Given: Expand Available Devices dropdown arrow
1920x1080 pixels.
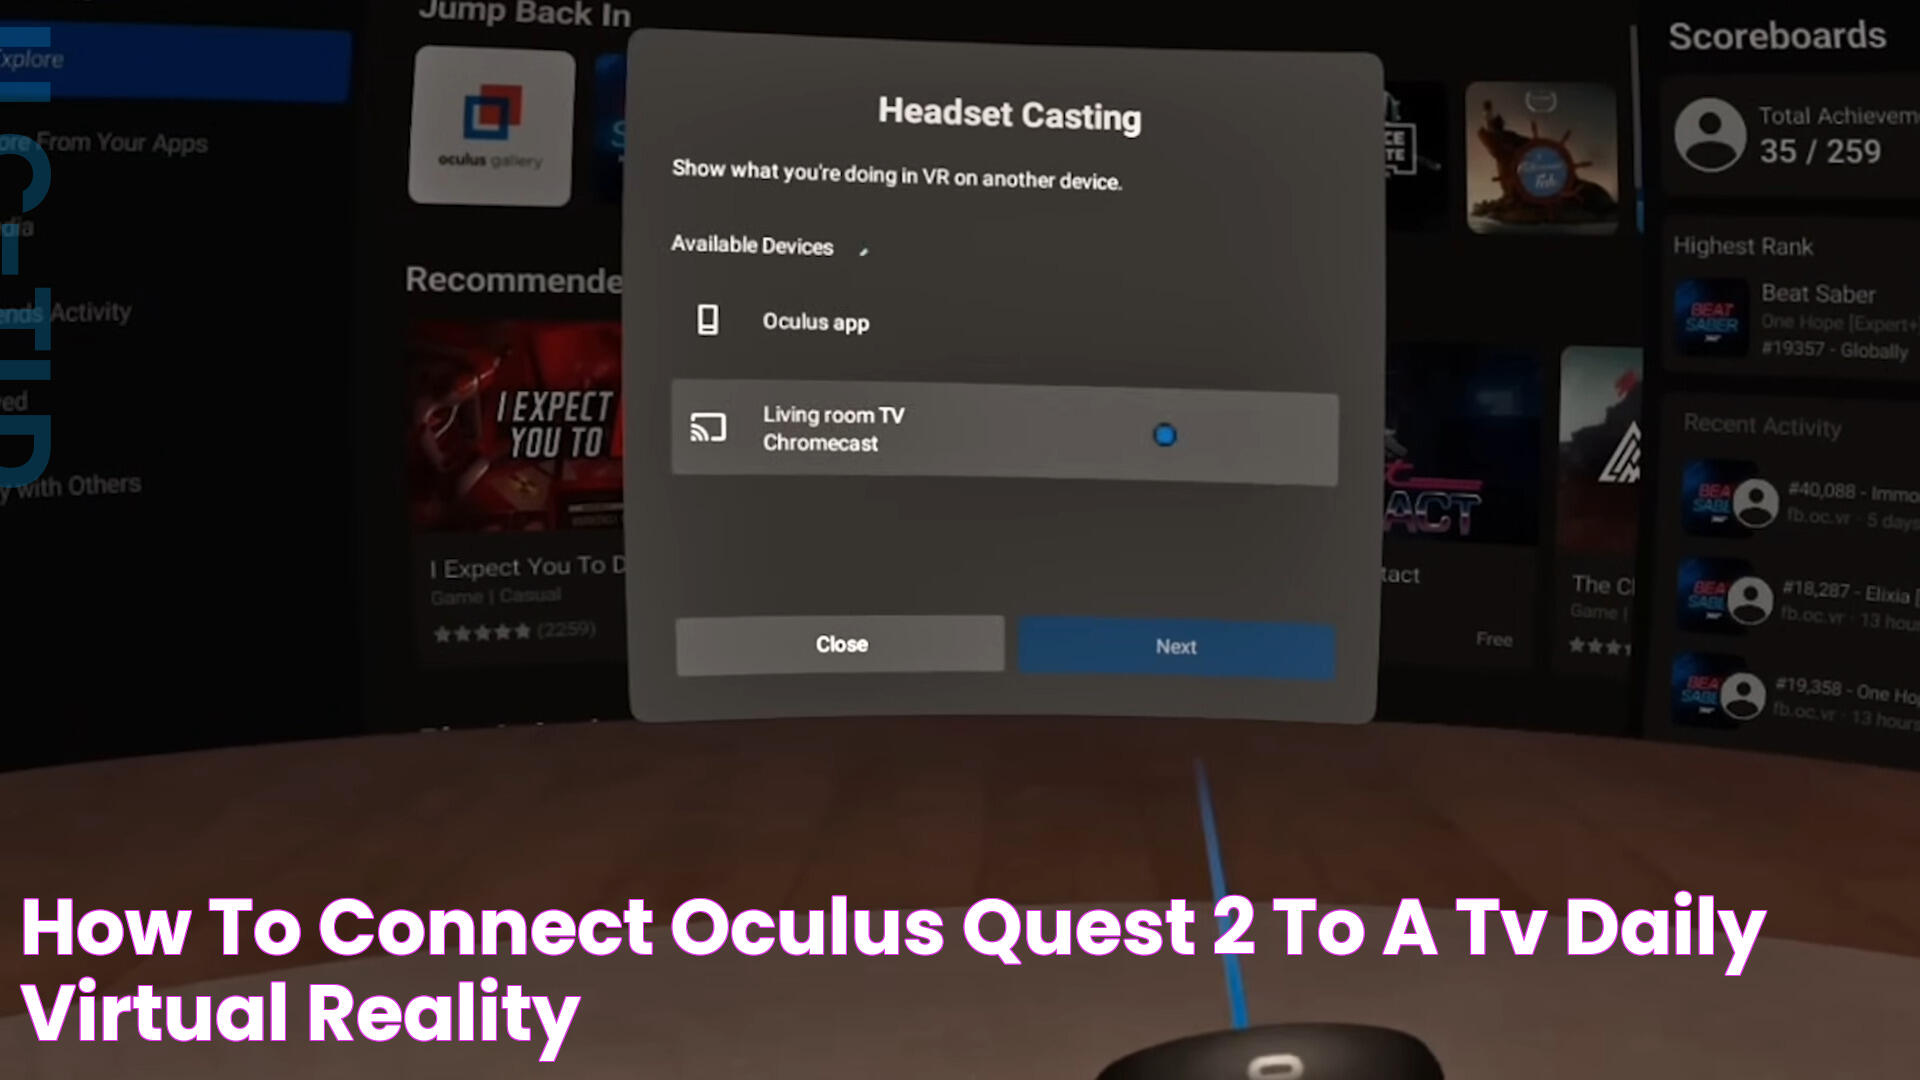Looking at the screenshot, I should (x=864, y=248).
